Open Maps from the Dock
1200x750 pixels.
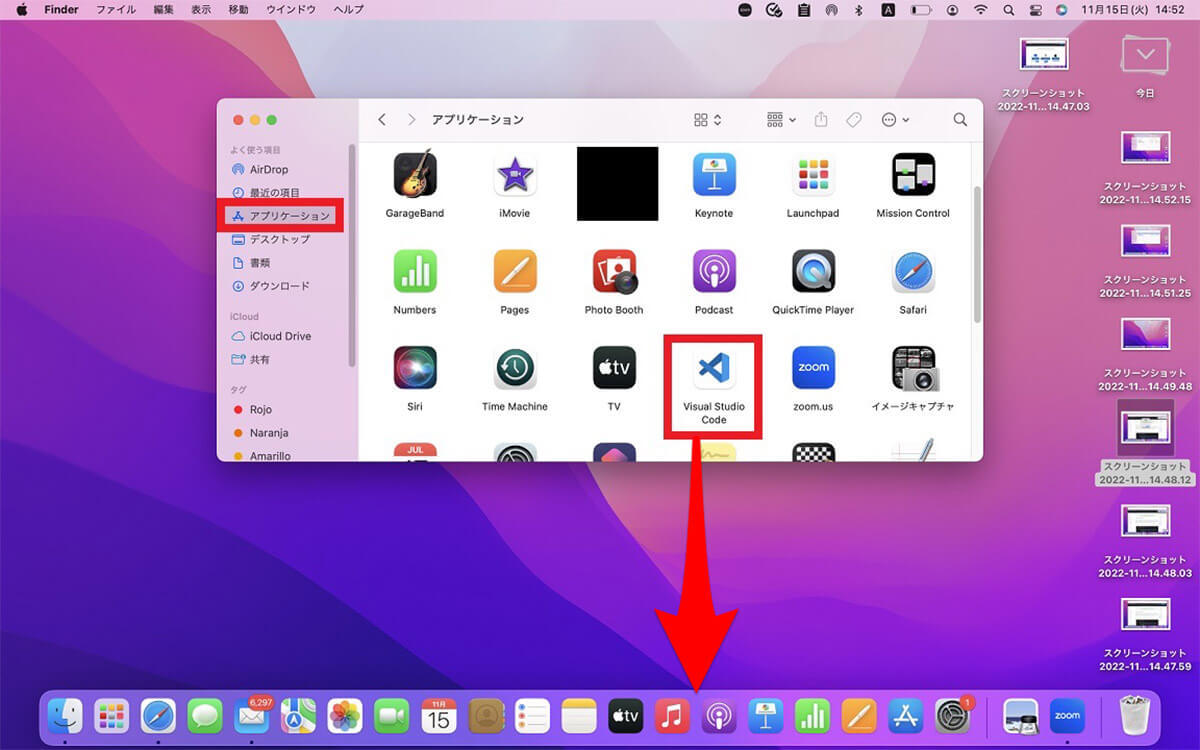(x=298, y=716)
